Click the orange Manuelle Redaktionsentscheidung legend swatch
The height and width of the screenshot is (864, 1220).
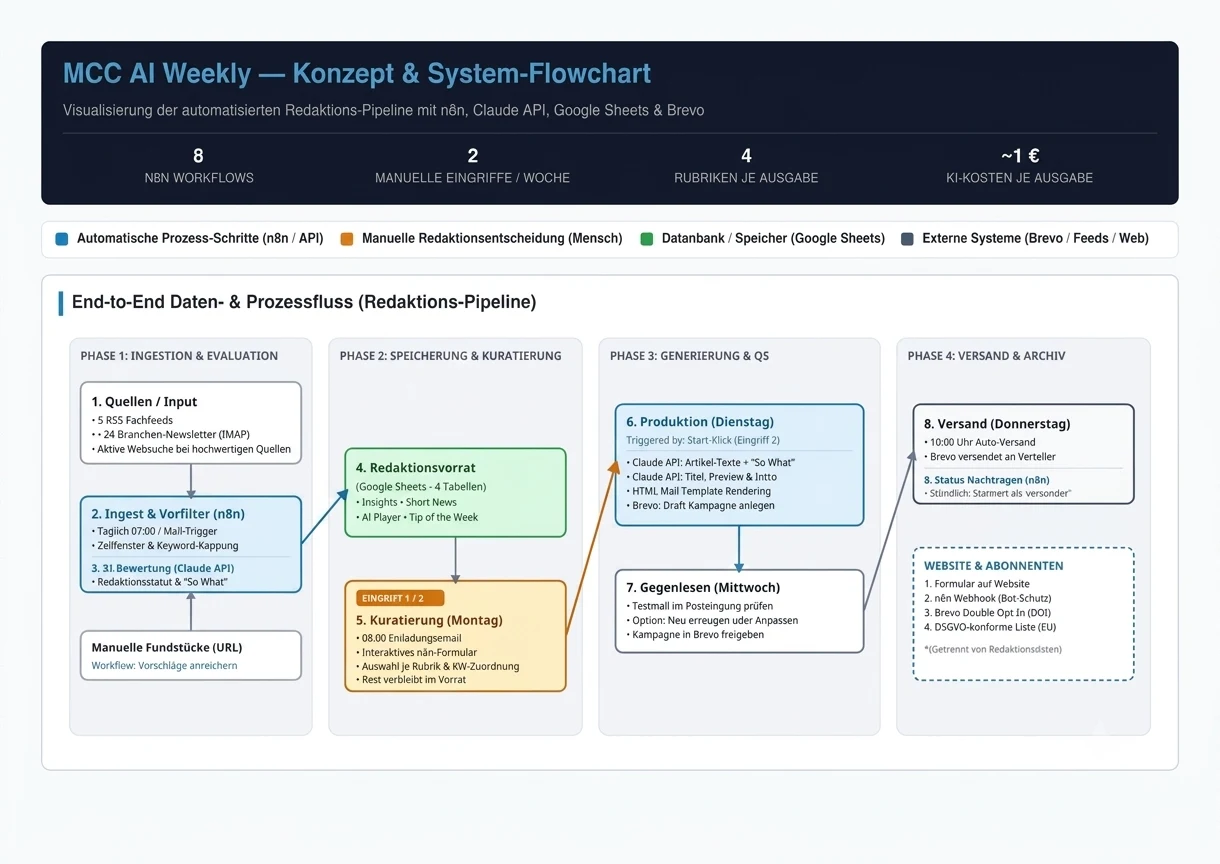pyautogui.click(x=347, y=239)
